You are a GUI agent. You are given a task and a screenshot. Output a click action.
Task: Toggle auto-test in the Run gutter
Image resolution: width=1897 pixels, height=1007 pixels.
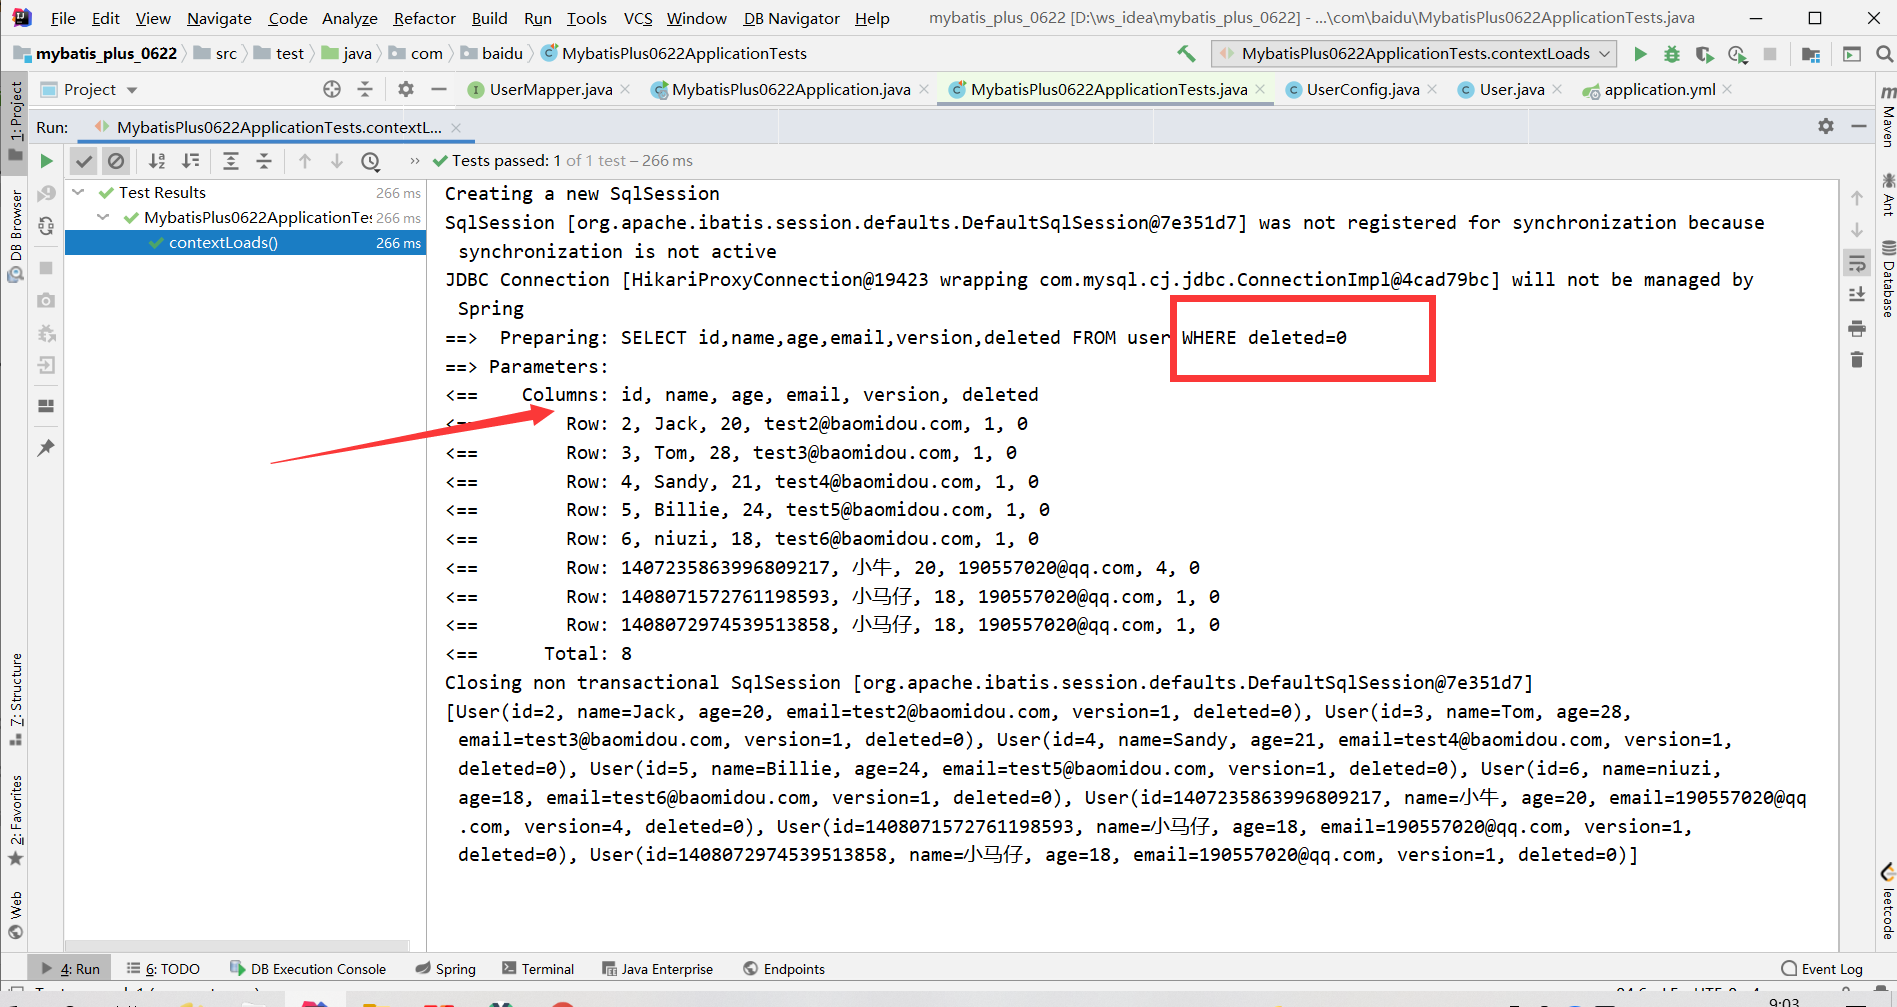click(x=46, y=226)
